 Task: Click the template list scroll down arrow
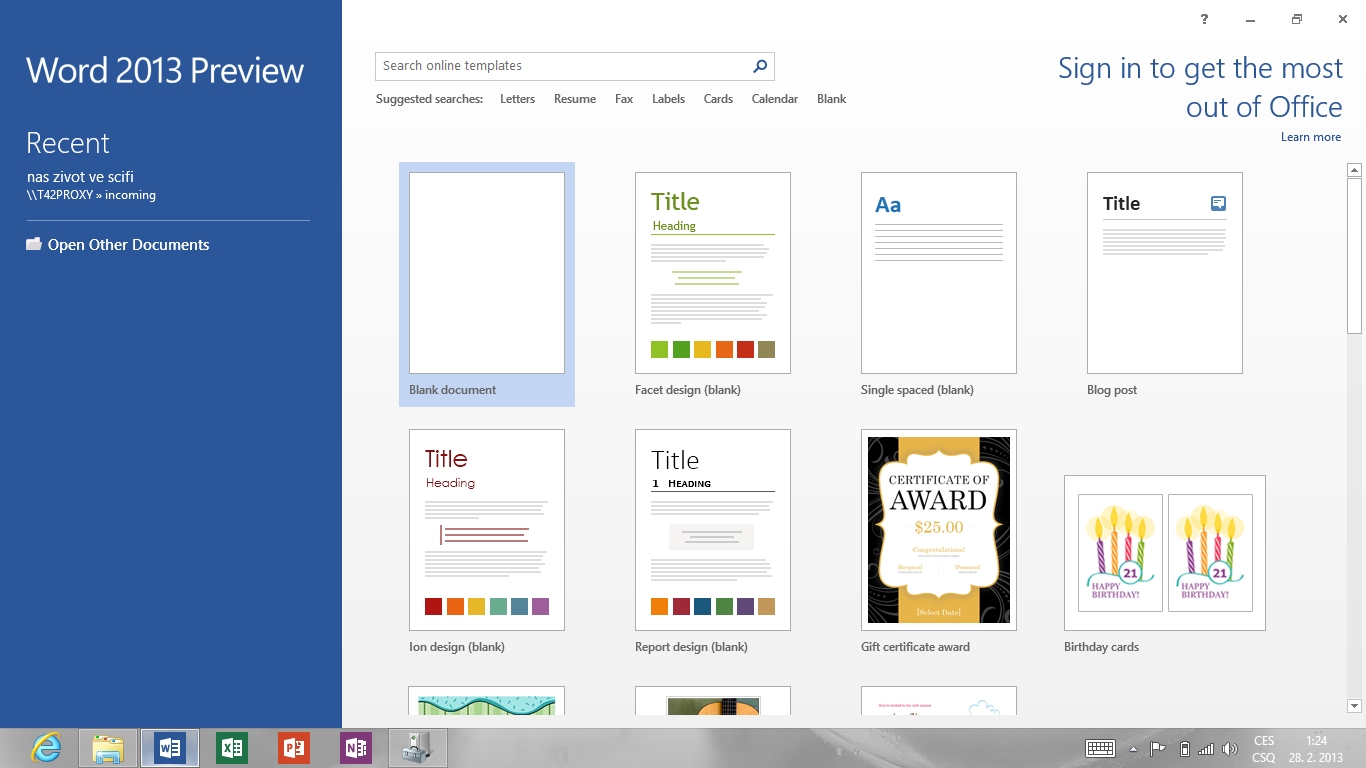tap(1355, 706)
